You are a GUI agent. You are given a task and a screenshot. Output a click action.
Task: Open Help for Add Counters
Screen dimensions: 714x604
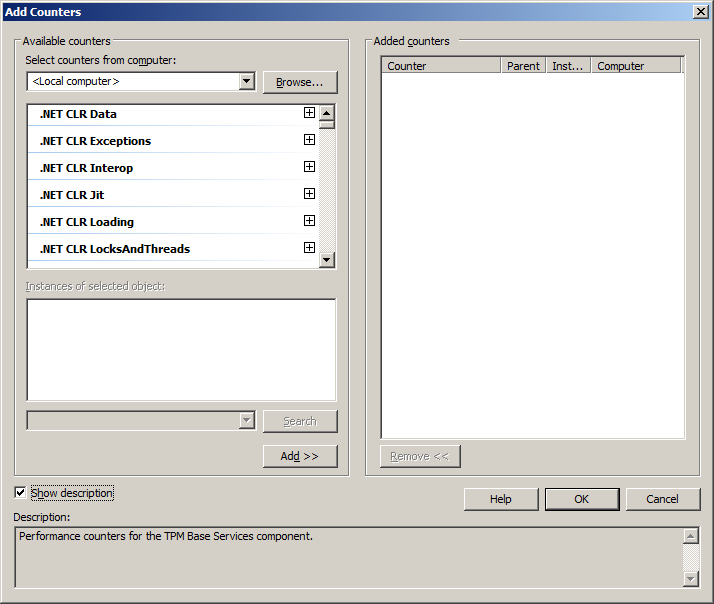point(501,499)
